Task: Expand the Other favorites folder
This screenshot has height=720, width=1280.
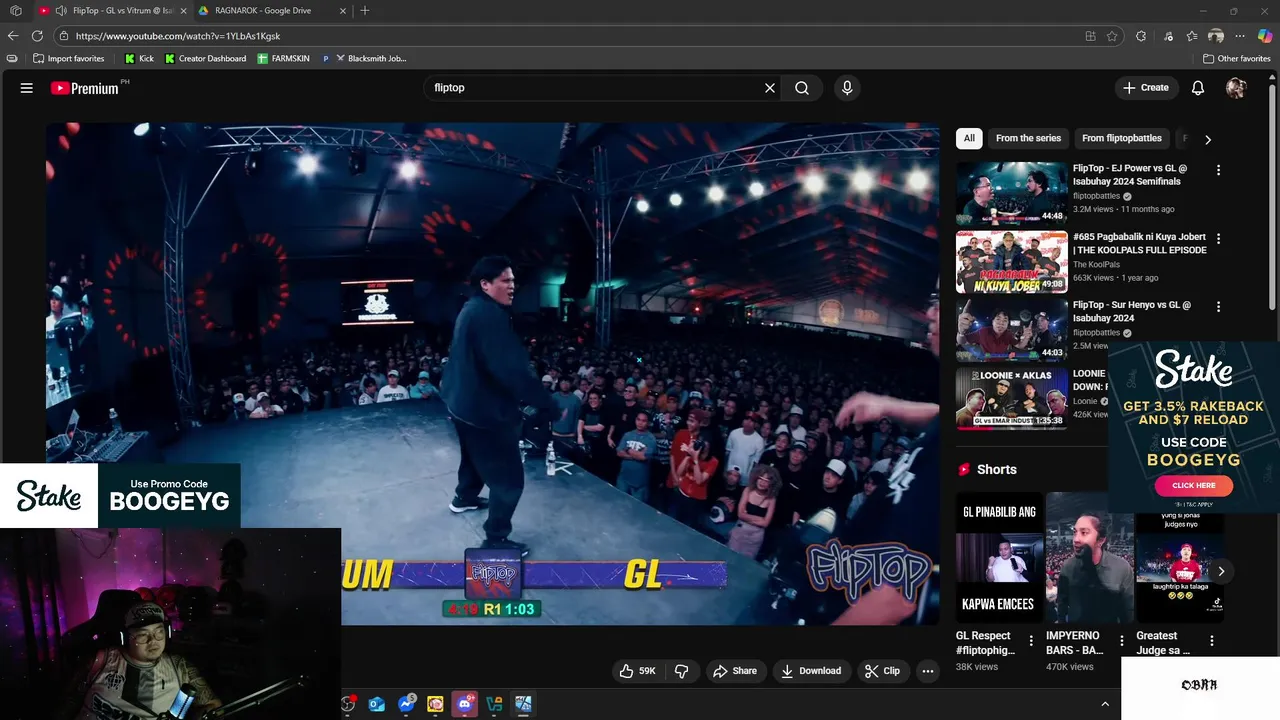Action: coord(1236,58)
